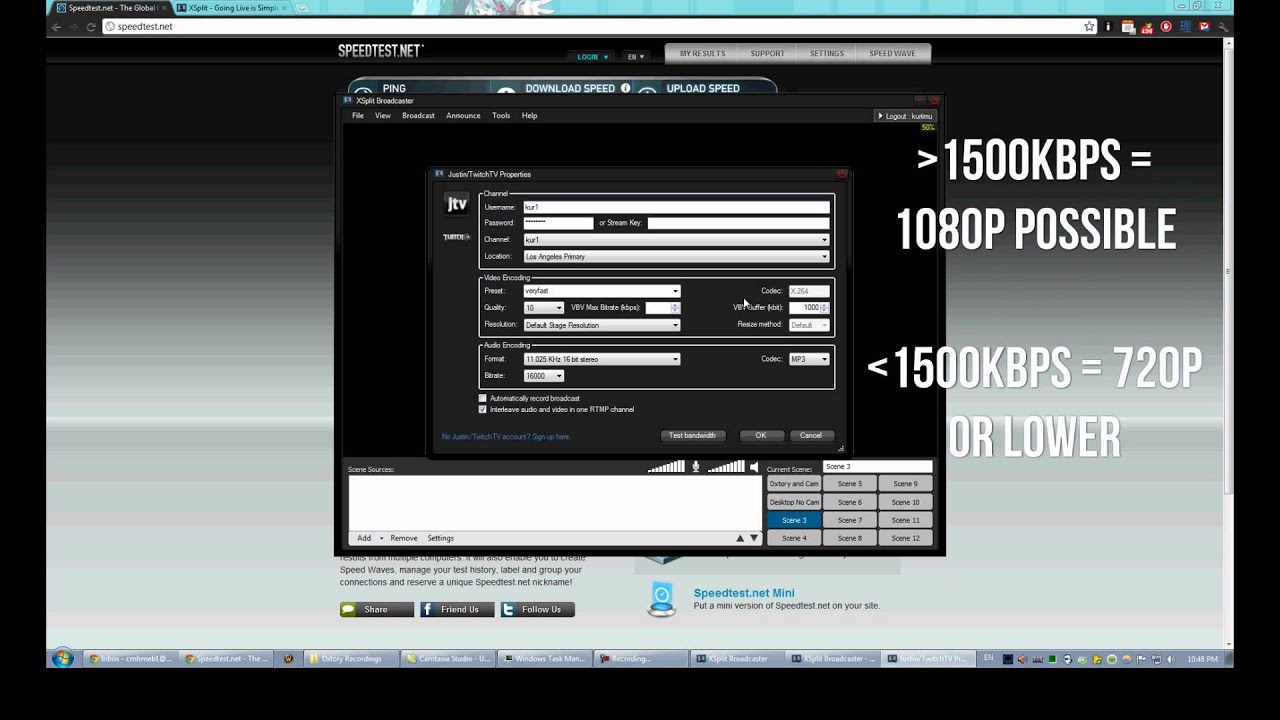
Task: Open the File menu in XSplit Broadcaster
Action: pyautogui.click(x=357, y=116)
